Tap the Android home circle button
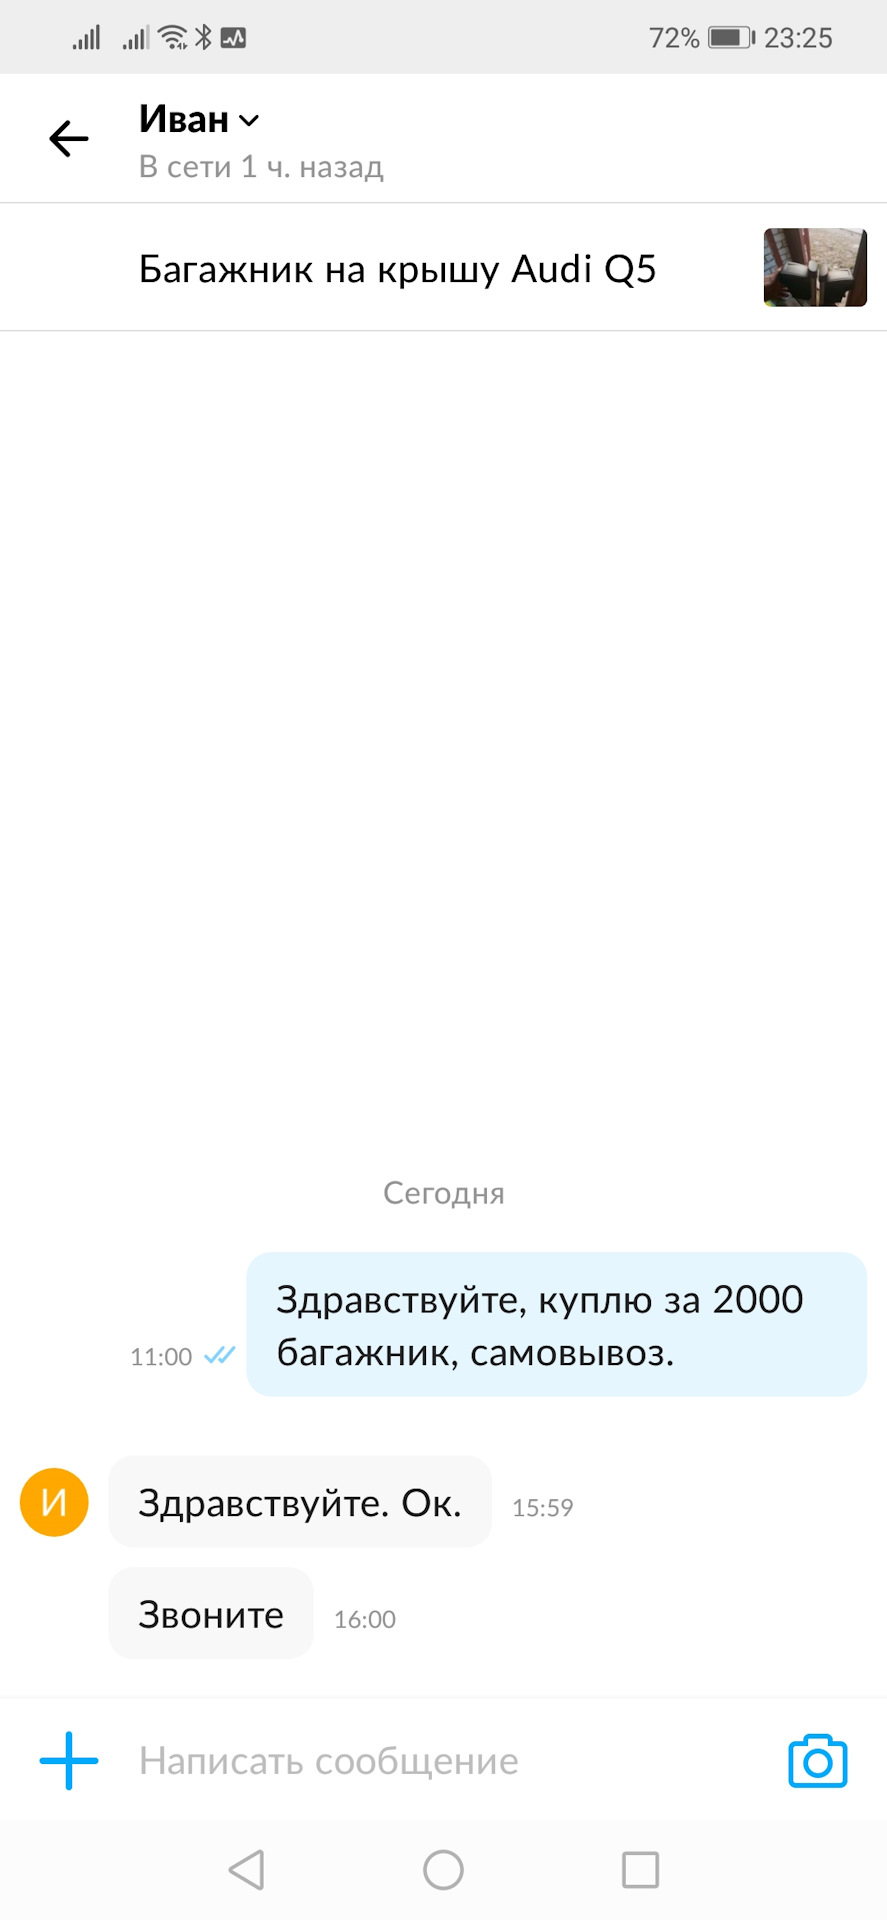 coord(443,1869)
